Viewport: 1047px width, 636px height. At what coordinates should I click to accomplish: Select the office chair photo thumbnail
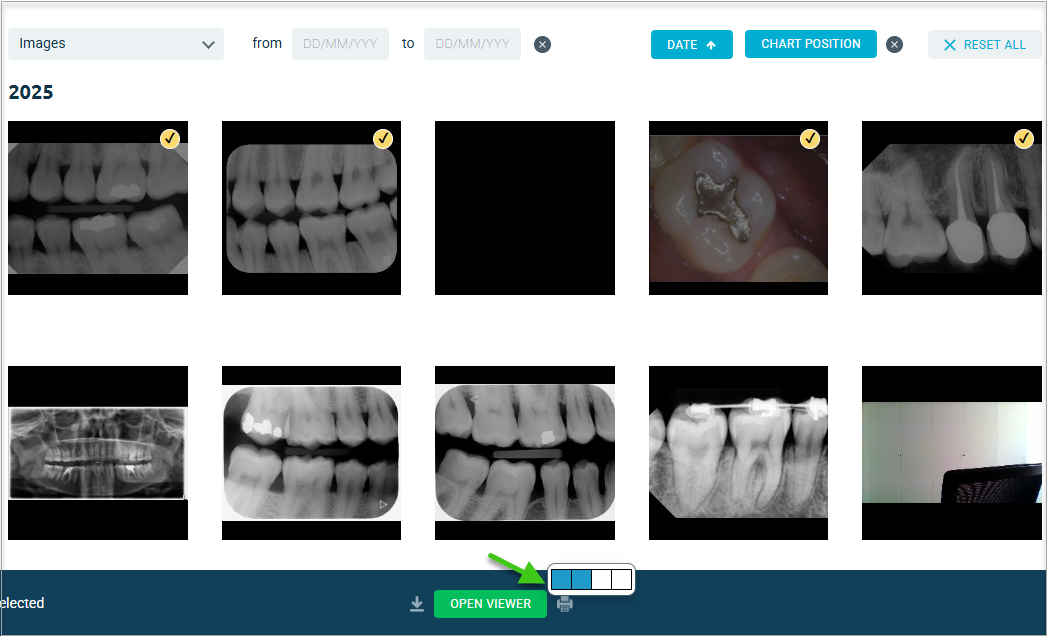click(952, 453)
